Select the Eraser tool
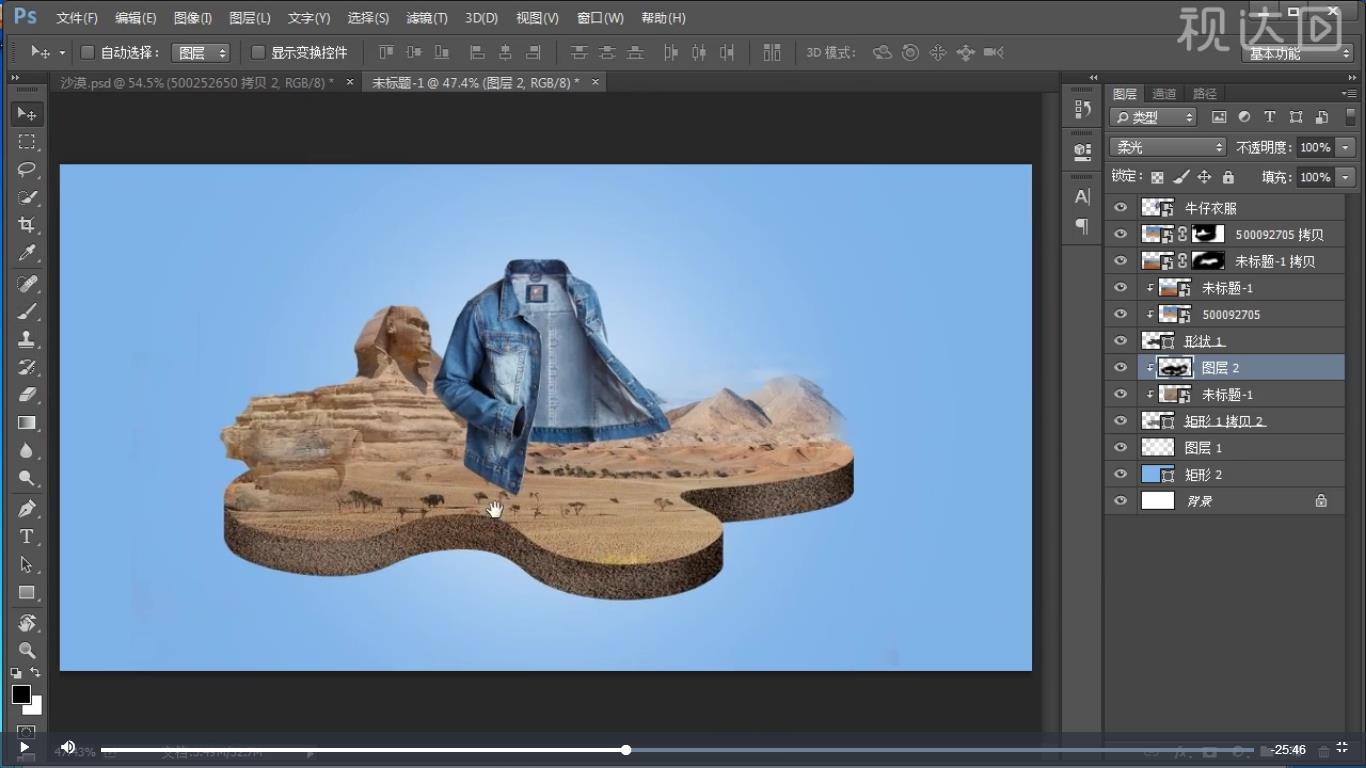 click(27, 395)
